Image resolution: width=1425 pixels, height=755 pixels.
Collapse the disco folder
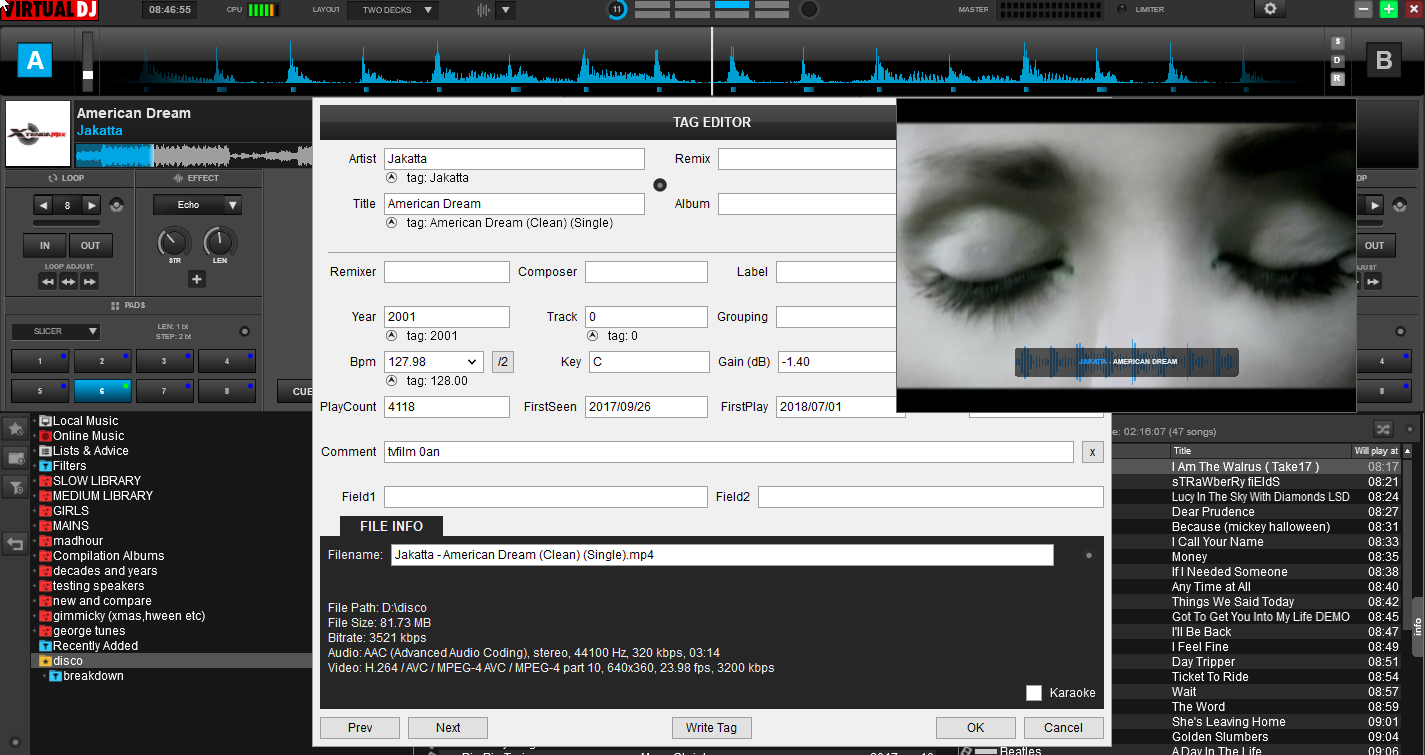tap(34, 661)
